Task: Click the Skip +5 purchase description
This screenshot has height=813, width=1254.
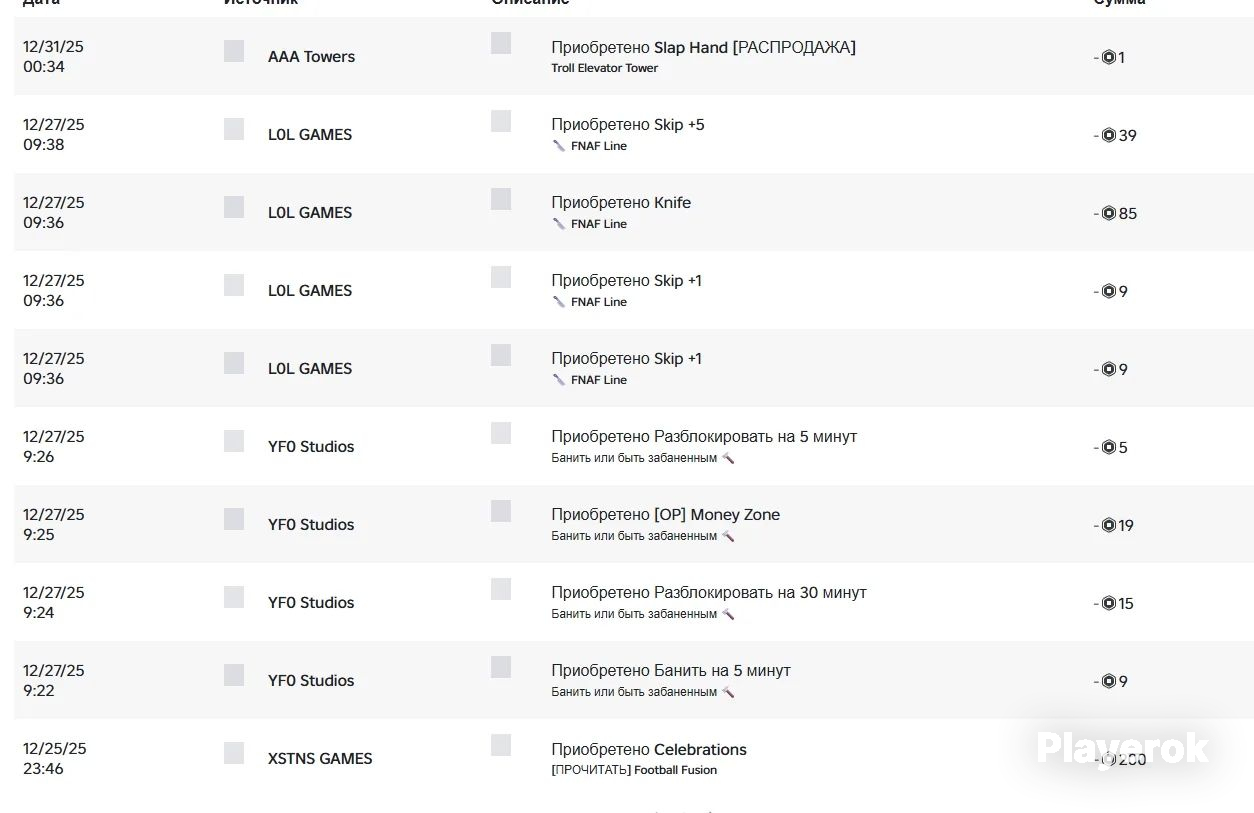Action: [628, 125]
